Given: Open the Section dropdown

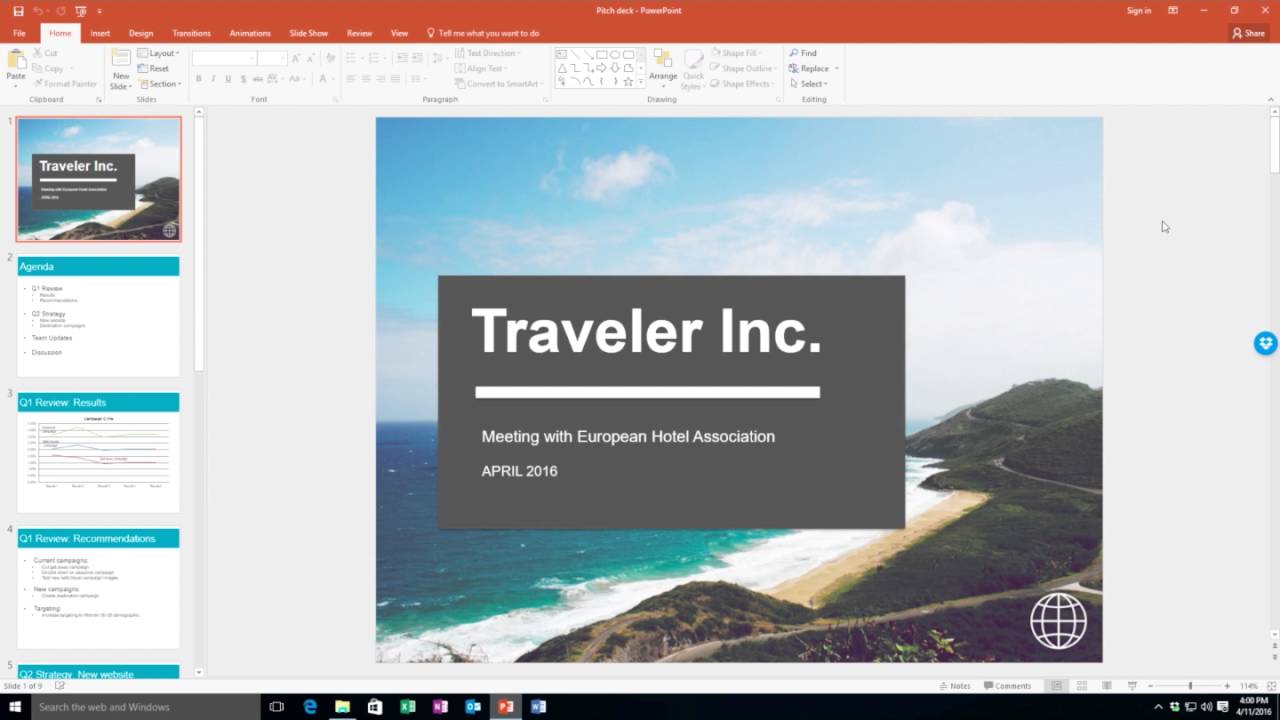Looking at the screenshot, I should pos(160,84).
